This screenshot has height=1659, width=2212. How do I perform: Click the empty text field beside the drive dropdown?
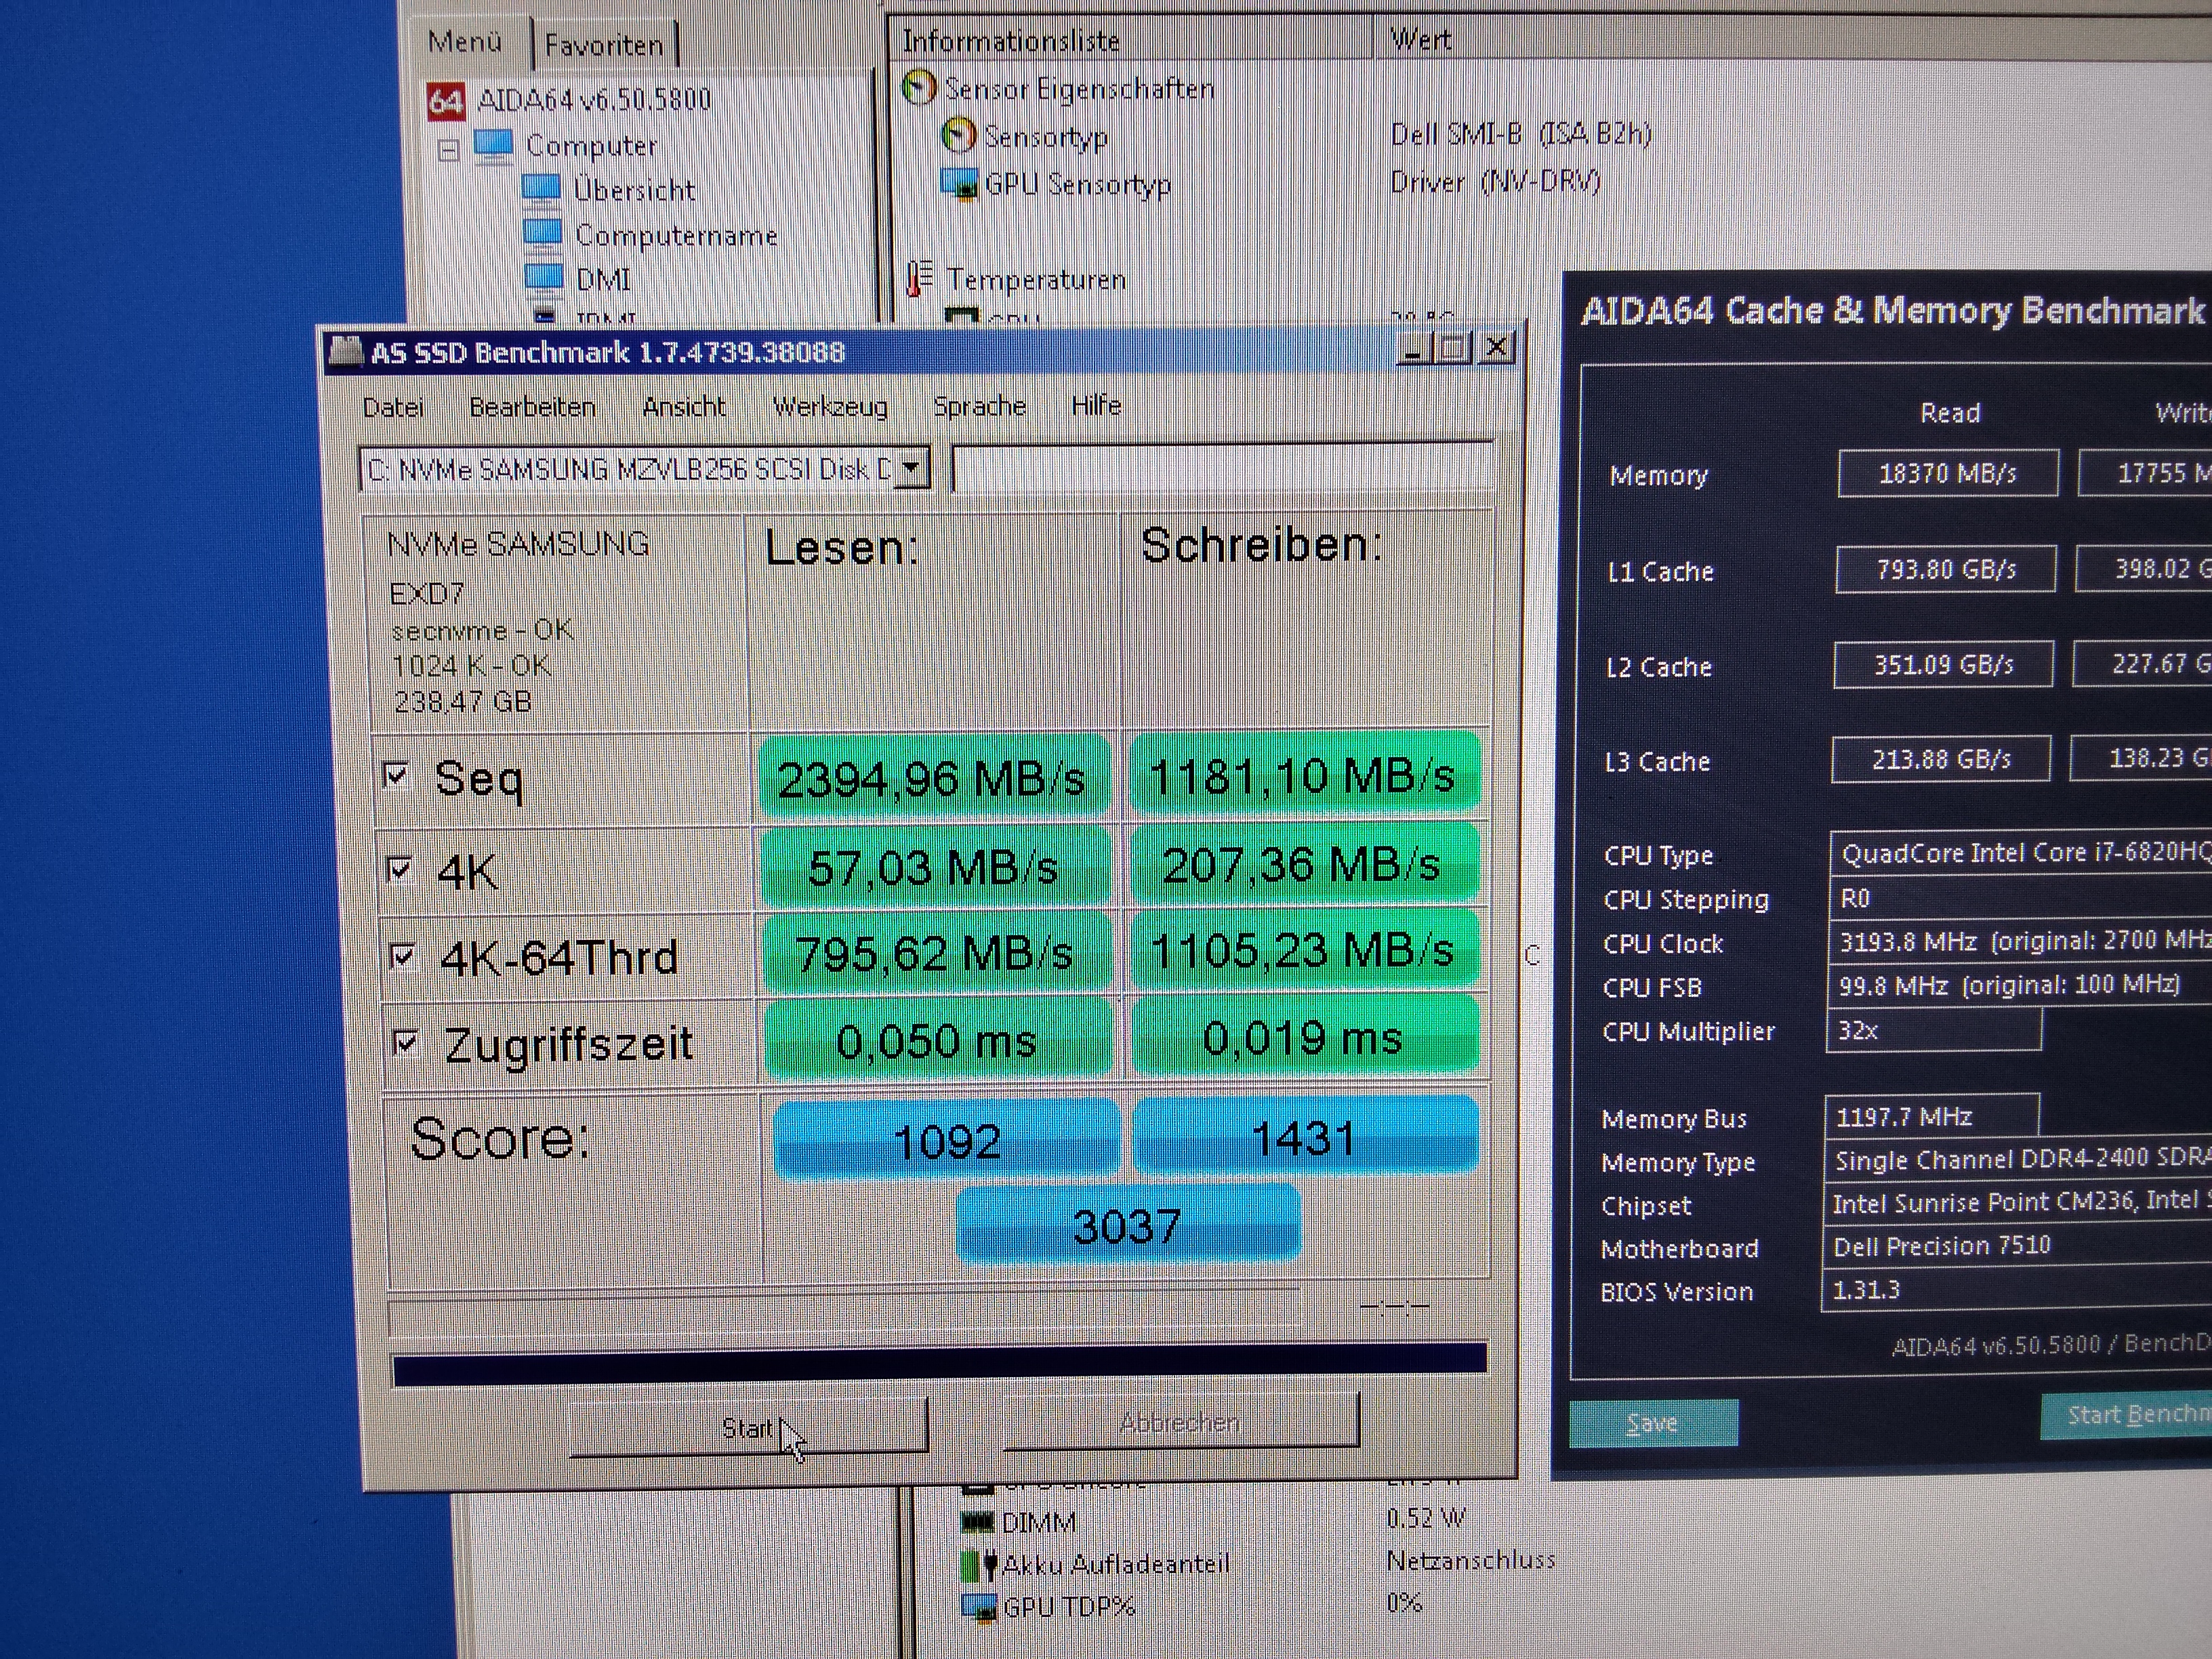(1222, 467)
